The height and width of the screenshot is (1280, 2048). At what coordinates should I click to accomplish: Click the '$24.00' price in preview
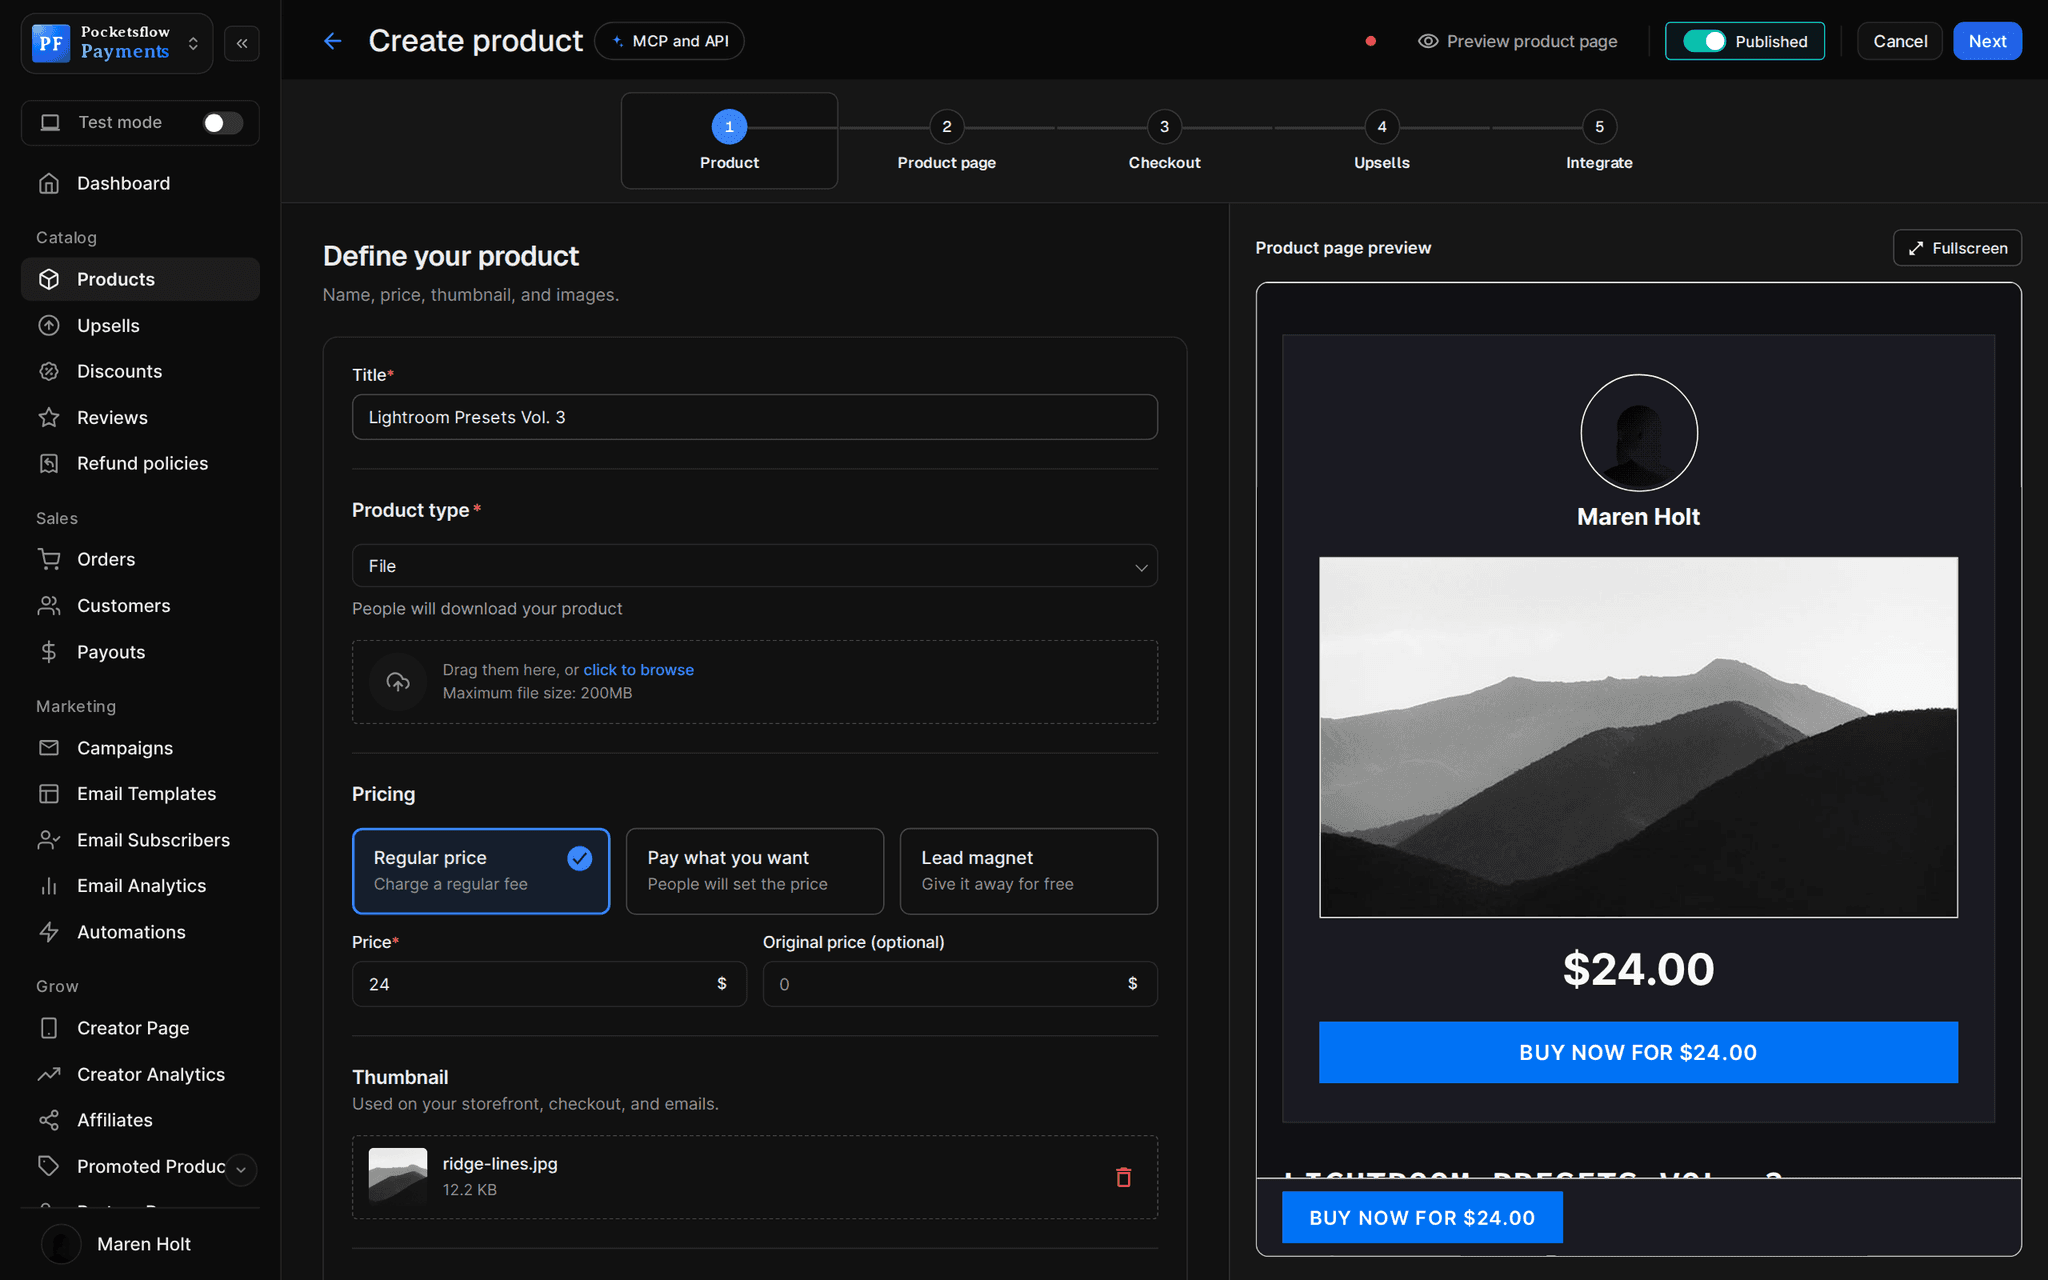[x=1638, y=969]
